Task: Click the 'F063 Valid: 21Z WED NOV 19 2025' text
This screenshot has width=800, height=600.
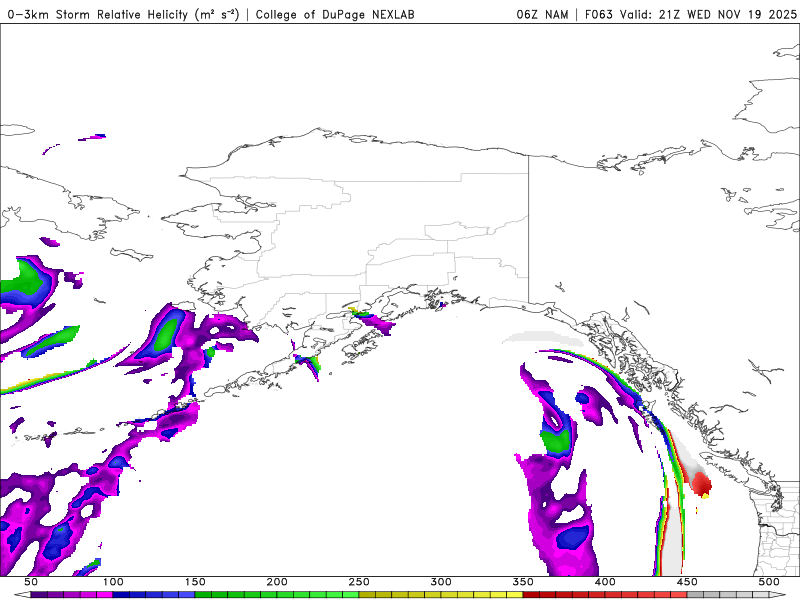Action: 690,14
